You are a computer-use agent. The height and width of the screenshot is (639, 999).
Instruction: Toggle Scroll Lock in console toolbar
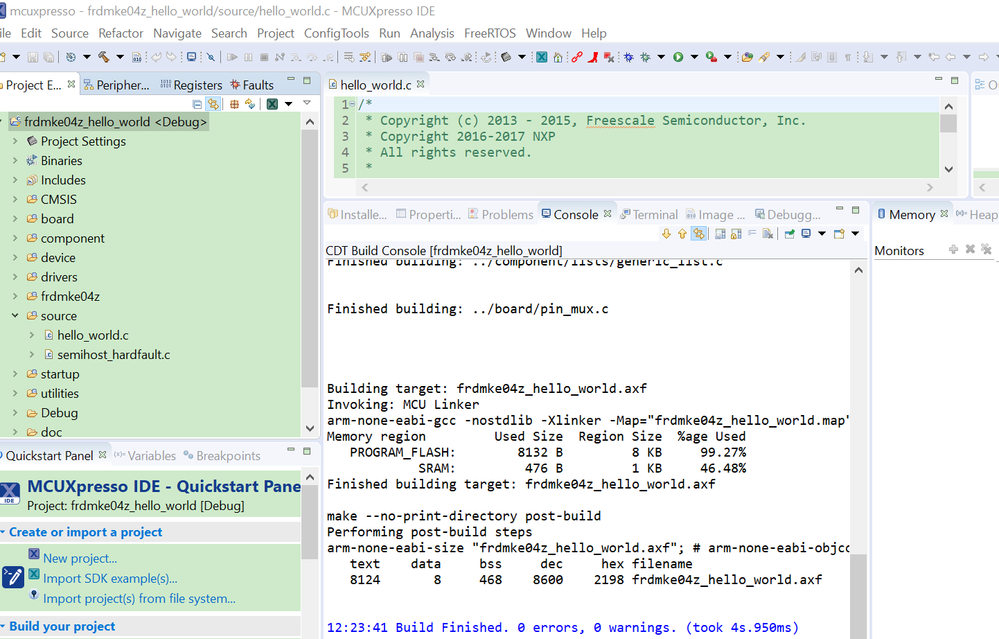click(736, 234)
